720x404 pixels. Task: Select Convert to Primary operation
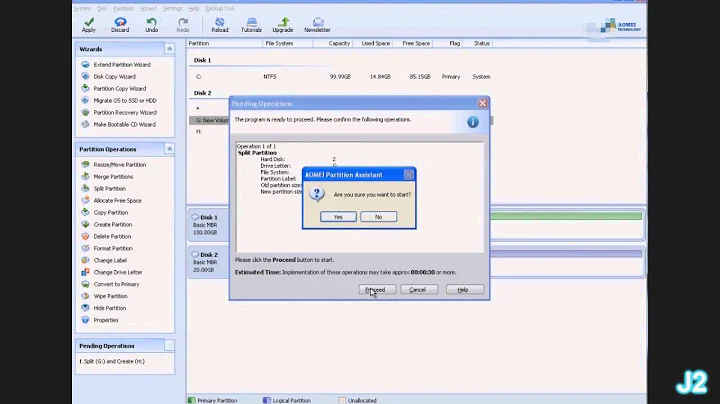(x=111, y=284)
